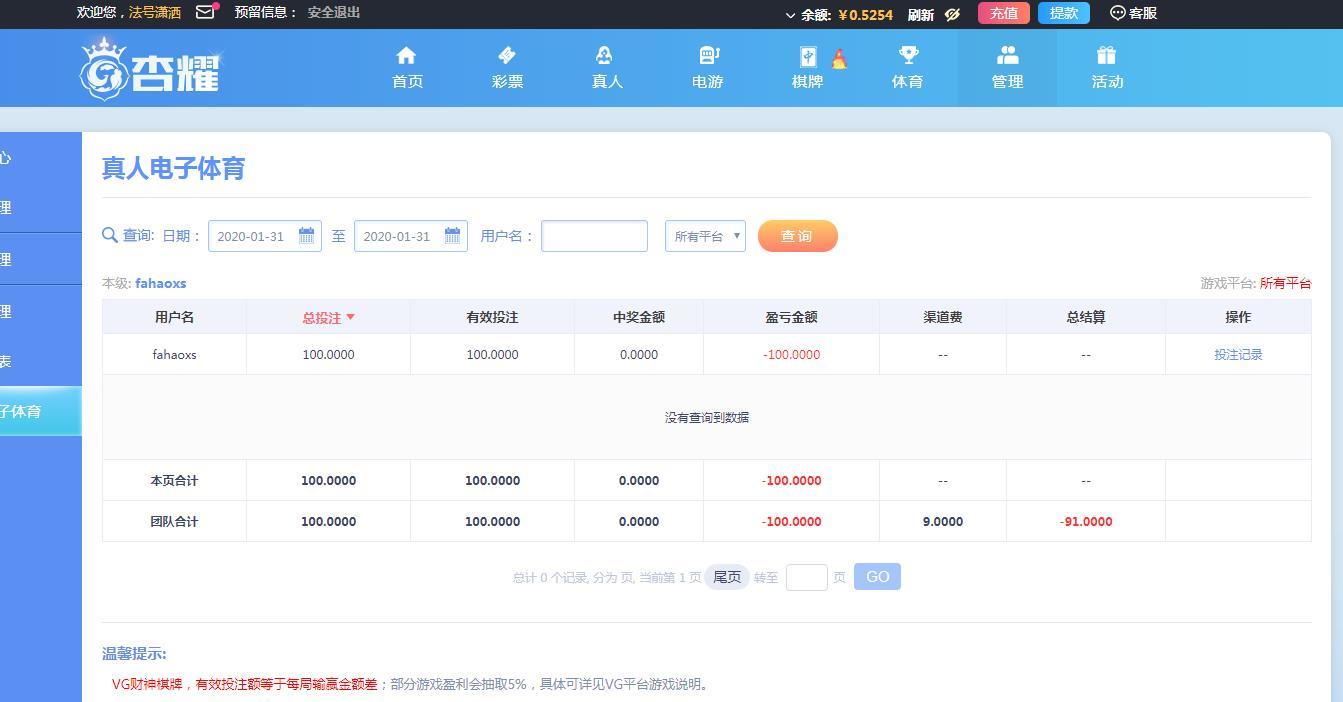This screenshot has height=702, width=1343.
Task: Toggle balance visibility eye icon
Action: pos(952,14)
